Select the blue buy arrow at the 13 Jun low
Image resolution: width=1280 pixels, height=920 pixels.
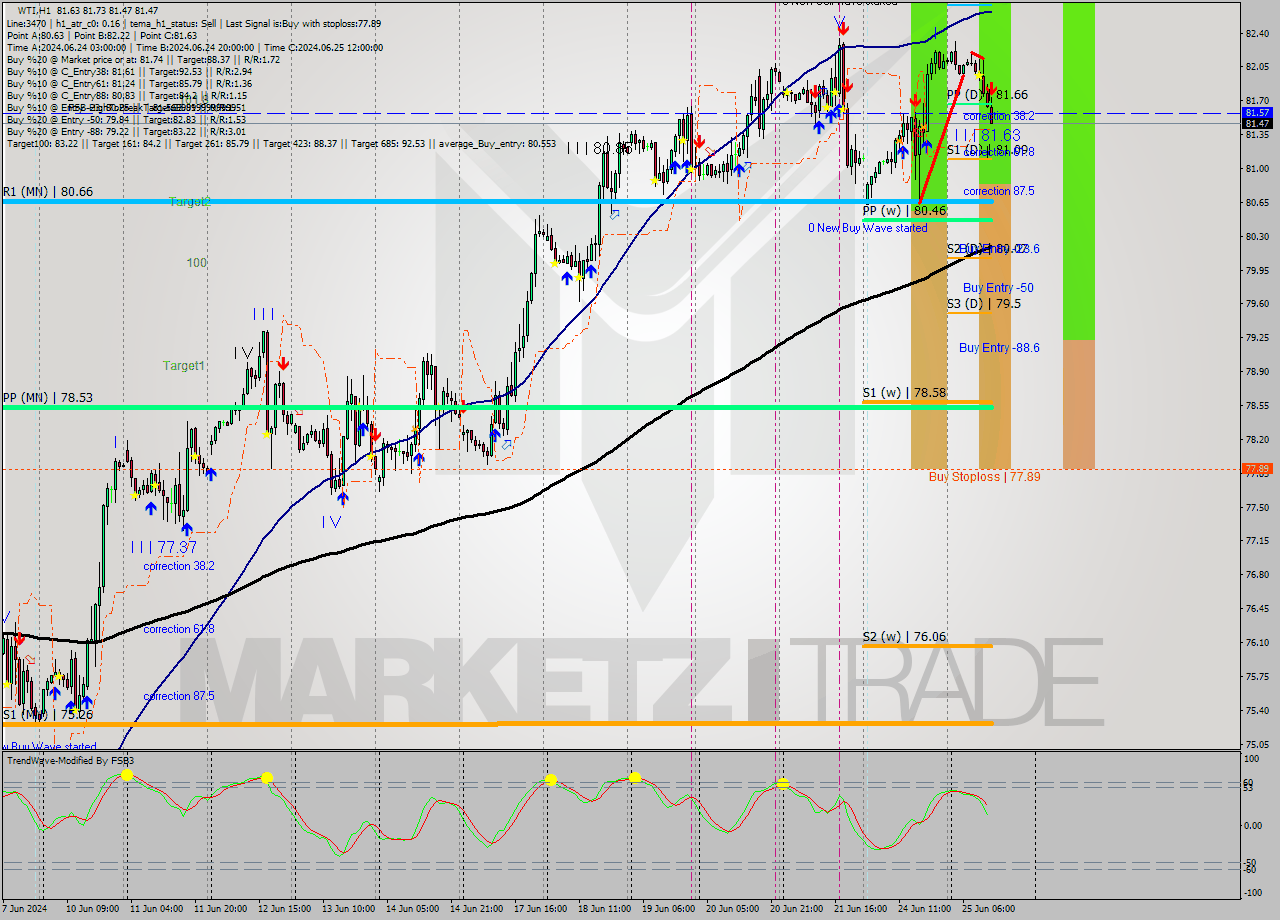[x=344, y=496]
